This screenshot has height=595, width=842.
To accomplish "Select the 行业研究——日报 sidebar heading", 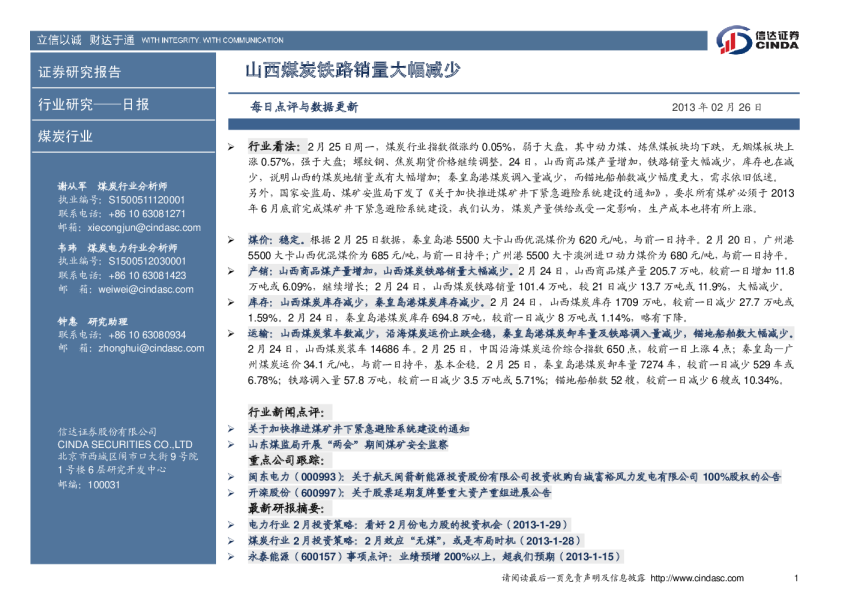I will (x=93, y=104).
